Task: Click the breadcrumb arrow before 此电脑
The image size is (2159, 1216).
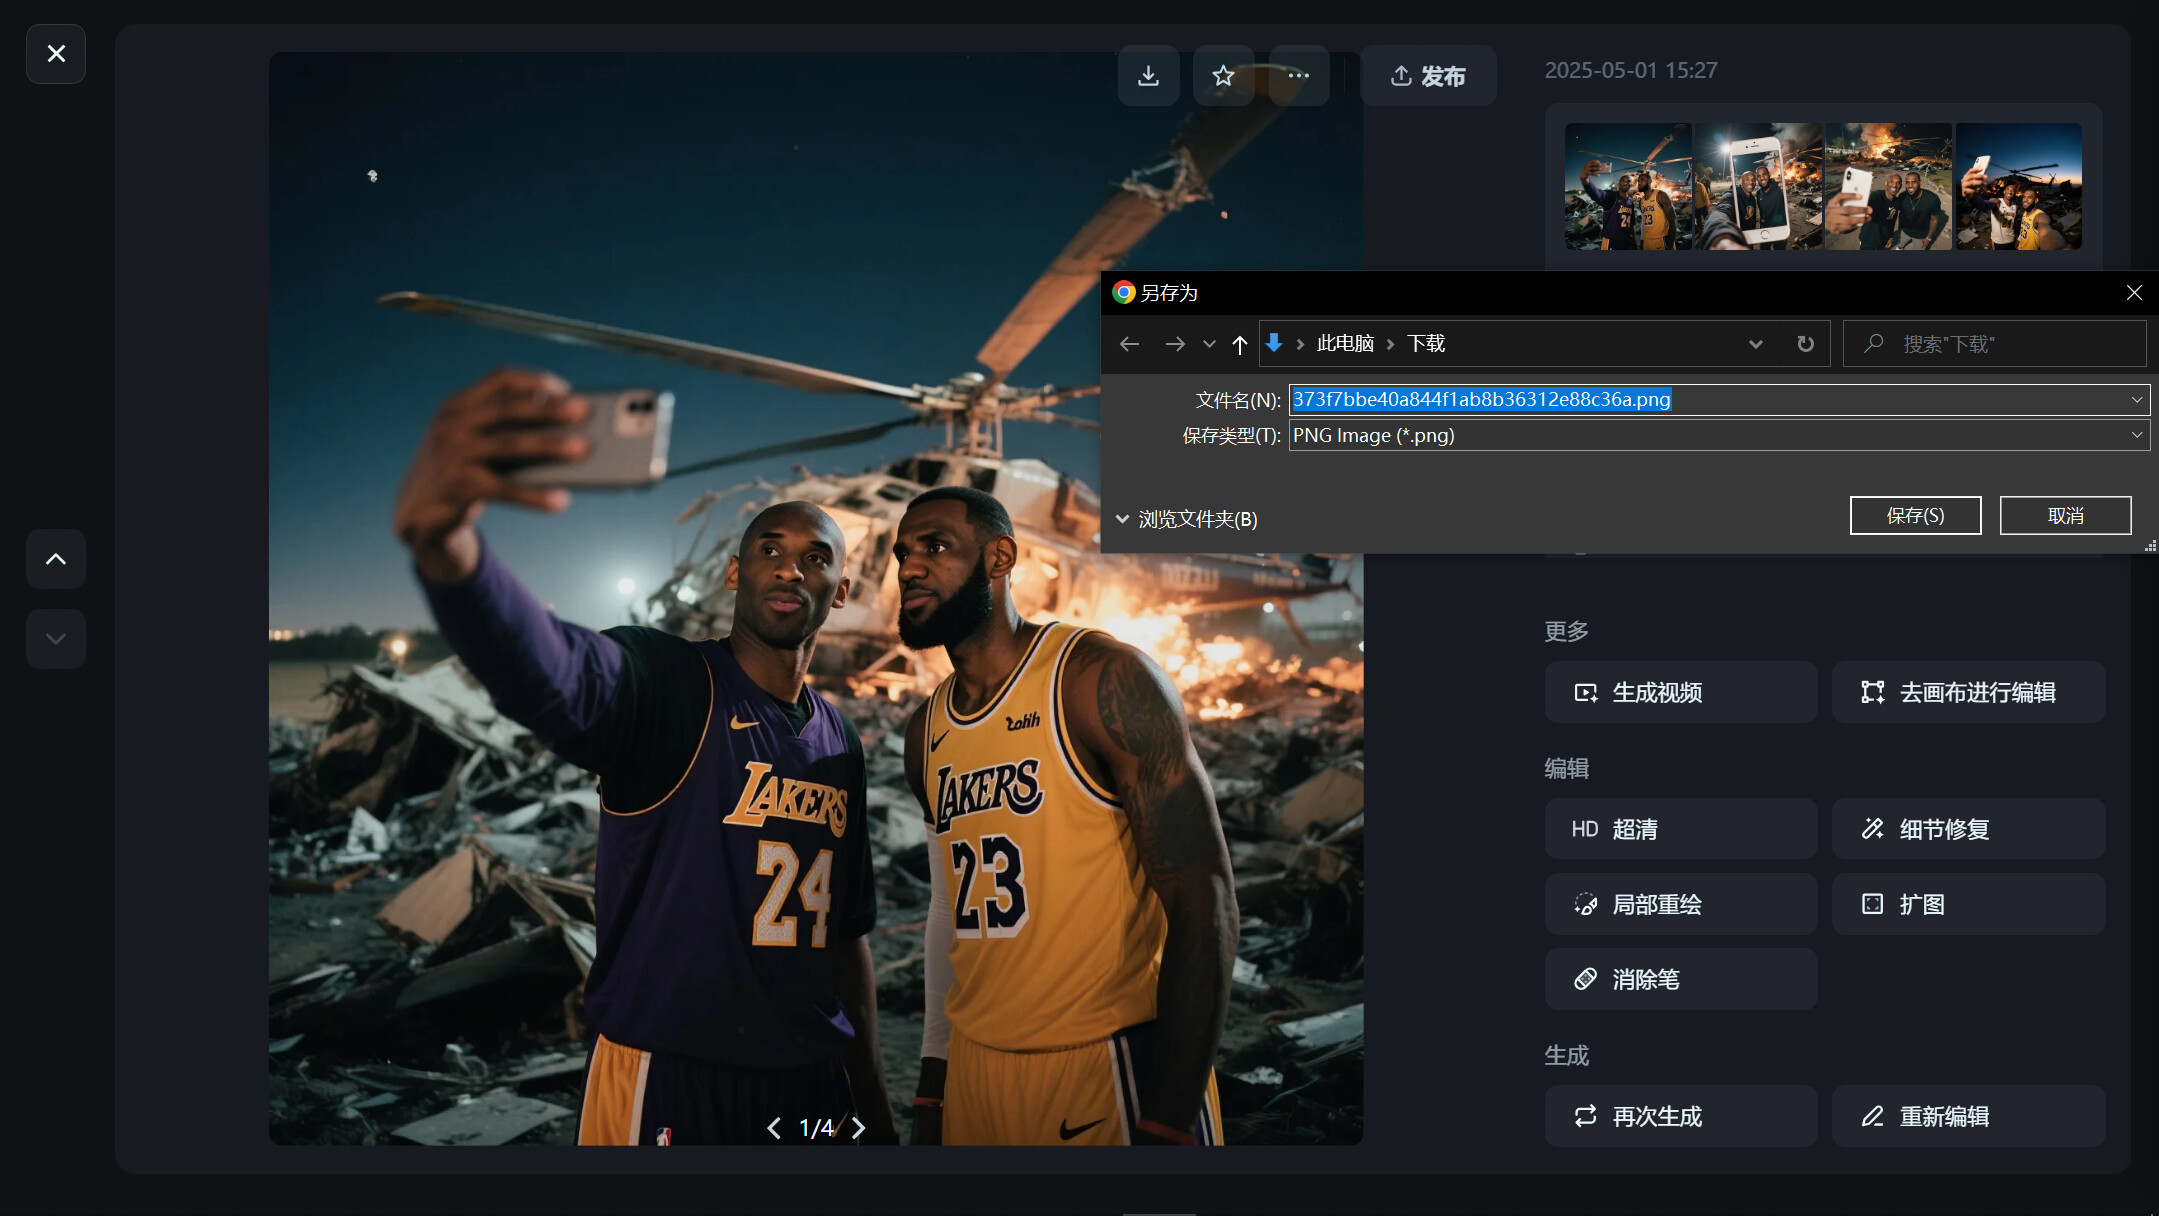Action: (1300, 344)
